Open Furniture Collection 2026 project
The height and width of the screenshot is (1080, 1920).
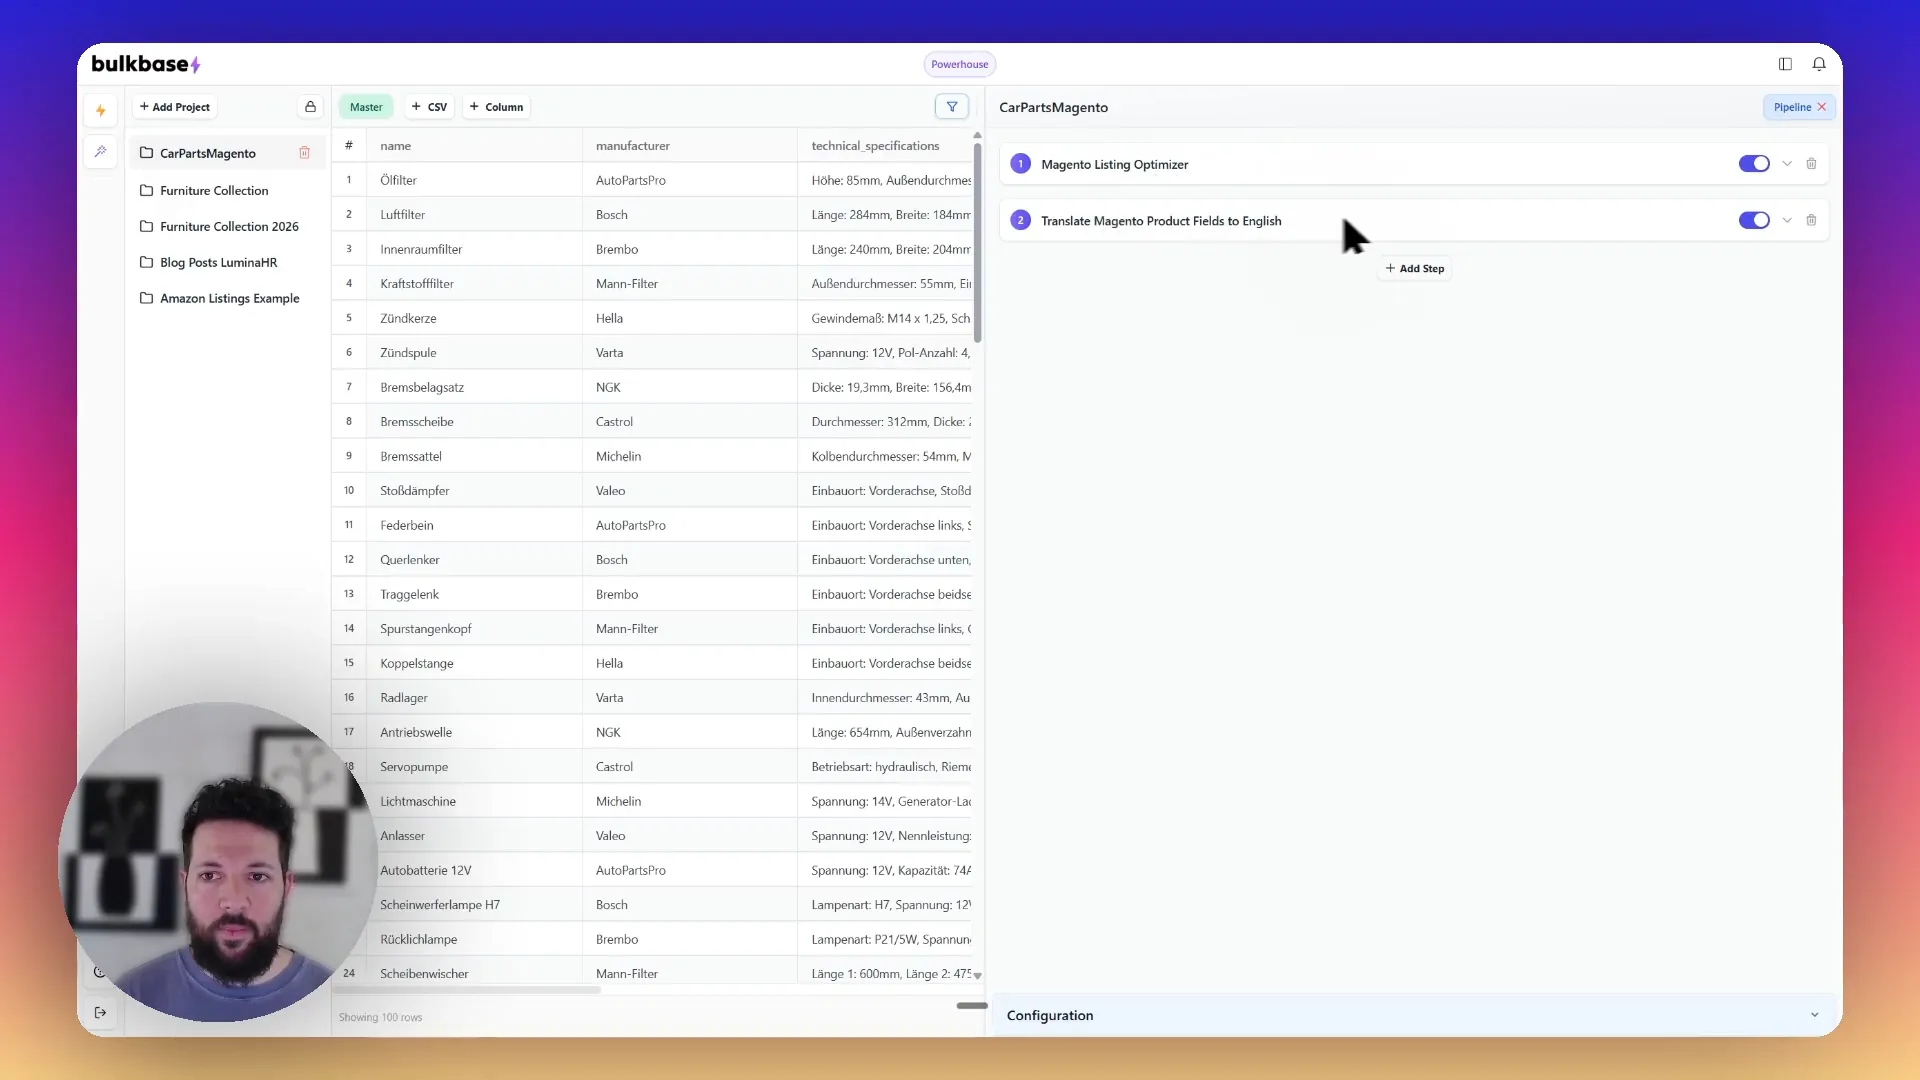click(x=229, y=226)
